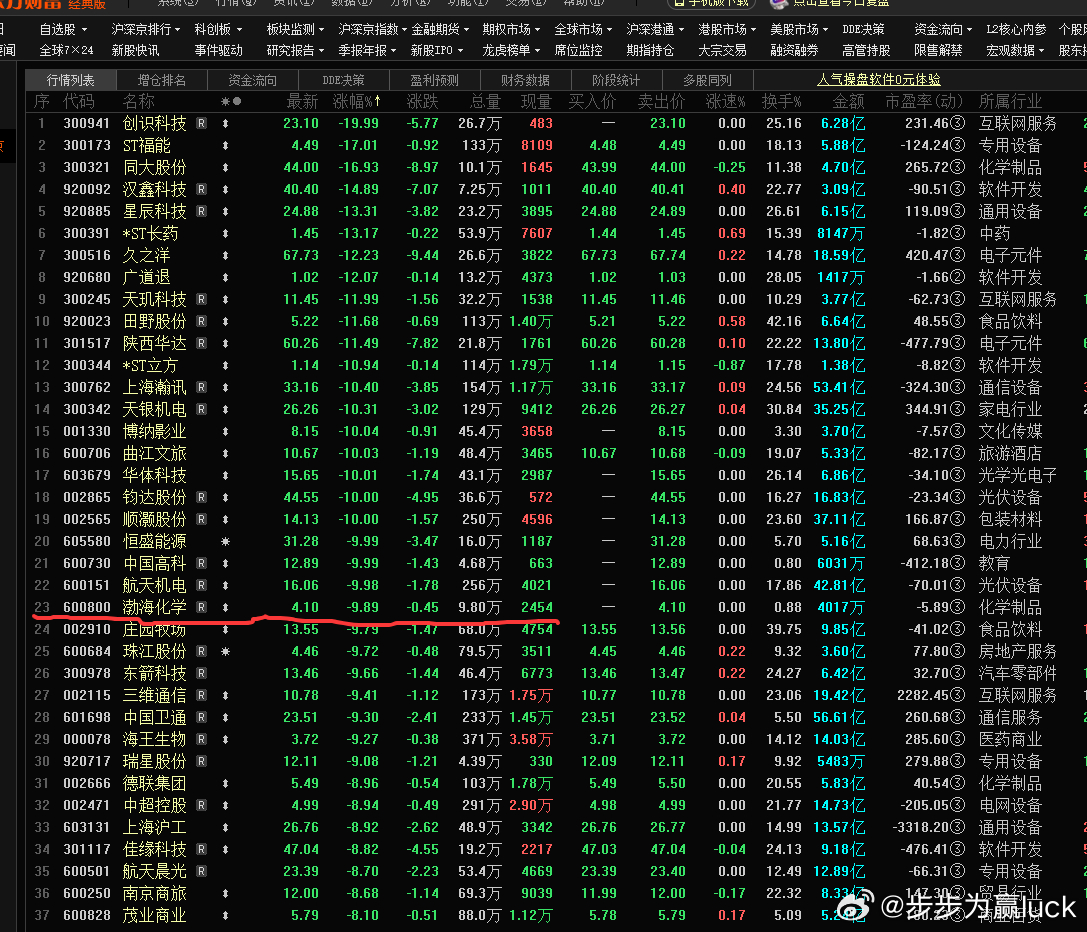The width and height of the screenshot is (1087, 932).
Task: Switch to the 多股同列 tab
Action: coord(706,80)
